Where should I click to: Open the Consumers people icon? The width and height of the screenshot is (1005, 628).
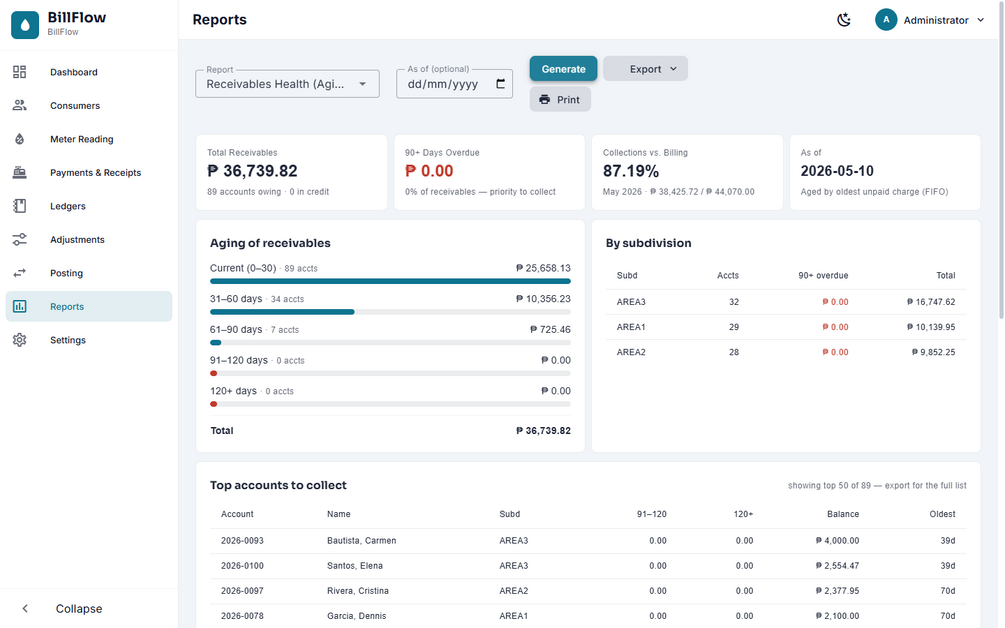pos(20,105)
